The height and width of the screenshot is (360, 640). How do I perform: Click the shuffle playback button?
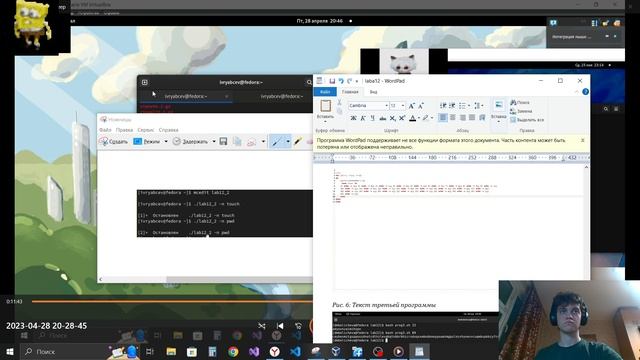(262, 326)
